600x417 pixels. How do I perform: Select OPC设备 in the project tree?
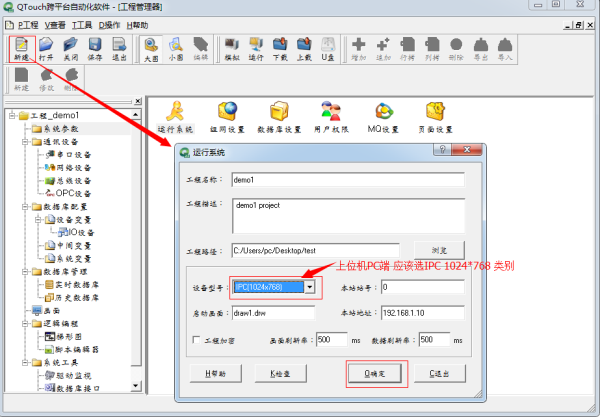coord(73,193)
